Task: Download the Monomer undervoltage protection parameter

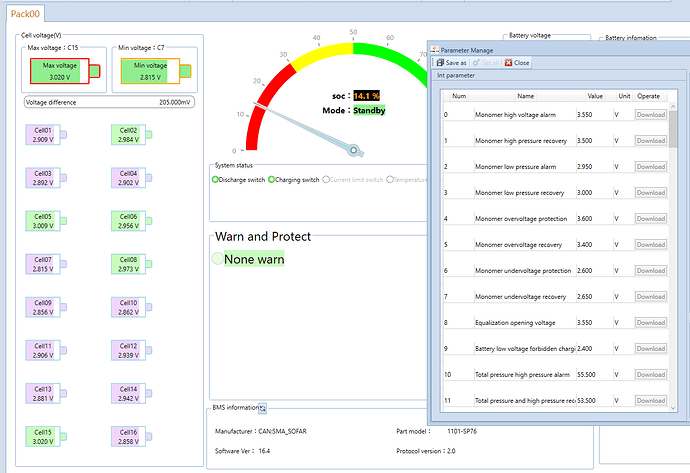Action: [650, 271]
